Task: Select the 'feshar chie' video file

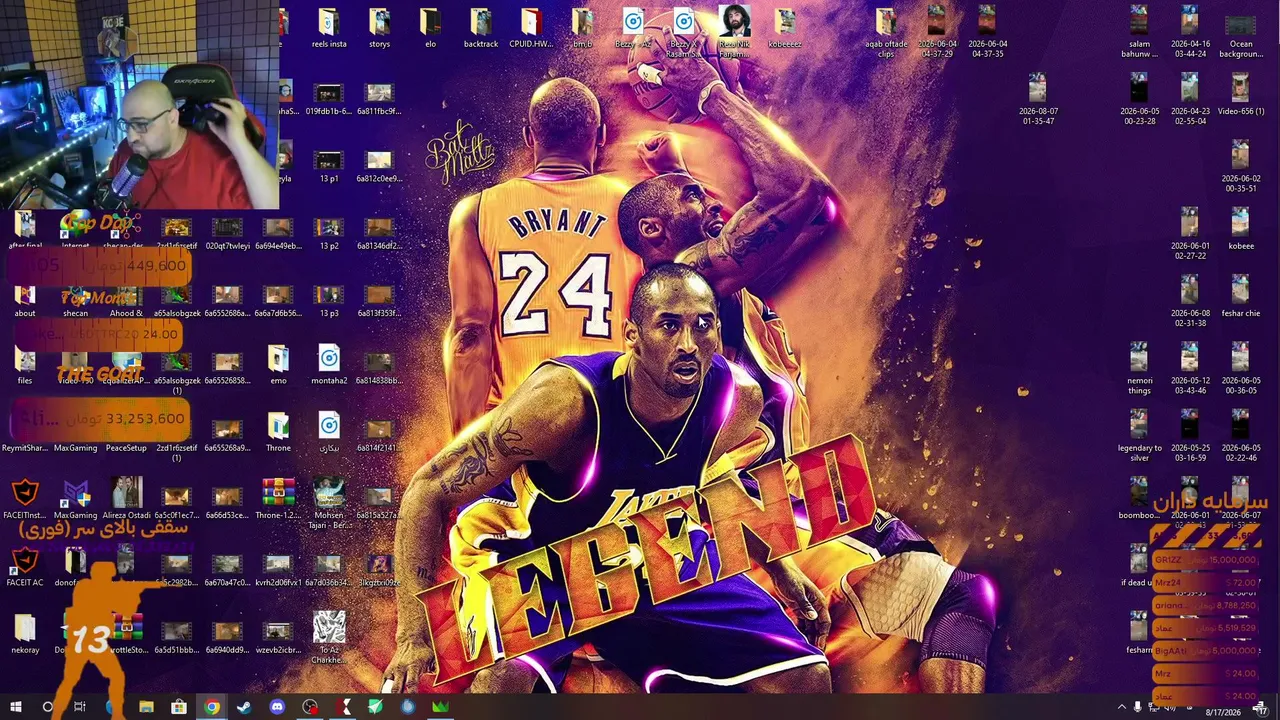Action: pyautogui.click(x=1241, y=298)
